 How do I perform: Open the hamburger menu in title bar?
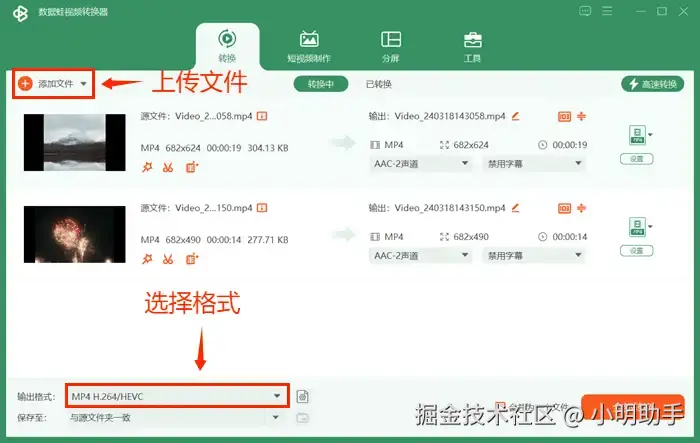click(x=607, y=11)
